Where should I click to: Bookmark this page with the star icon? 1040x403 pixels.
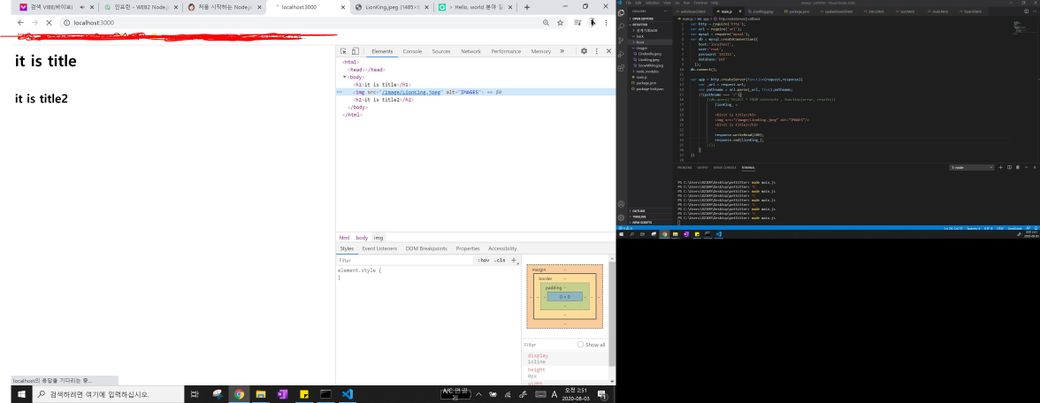tap(560, 22)
